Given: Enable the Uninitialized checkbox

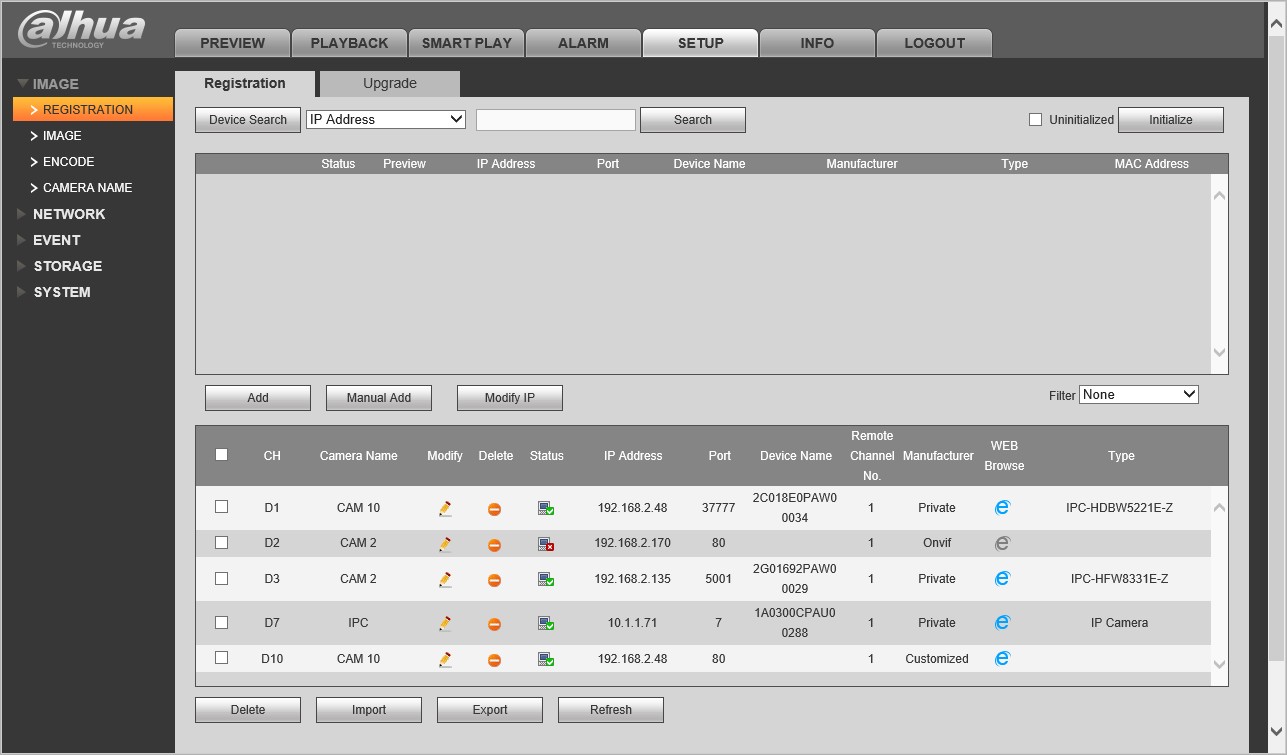Looking at the screenshot, I should (x=1036, y=120).
